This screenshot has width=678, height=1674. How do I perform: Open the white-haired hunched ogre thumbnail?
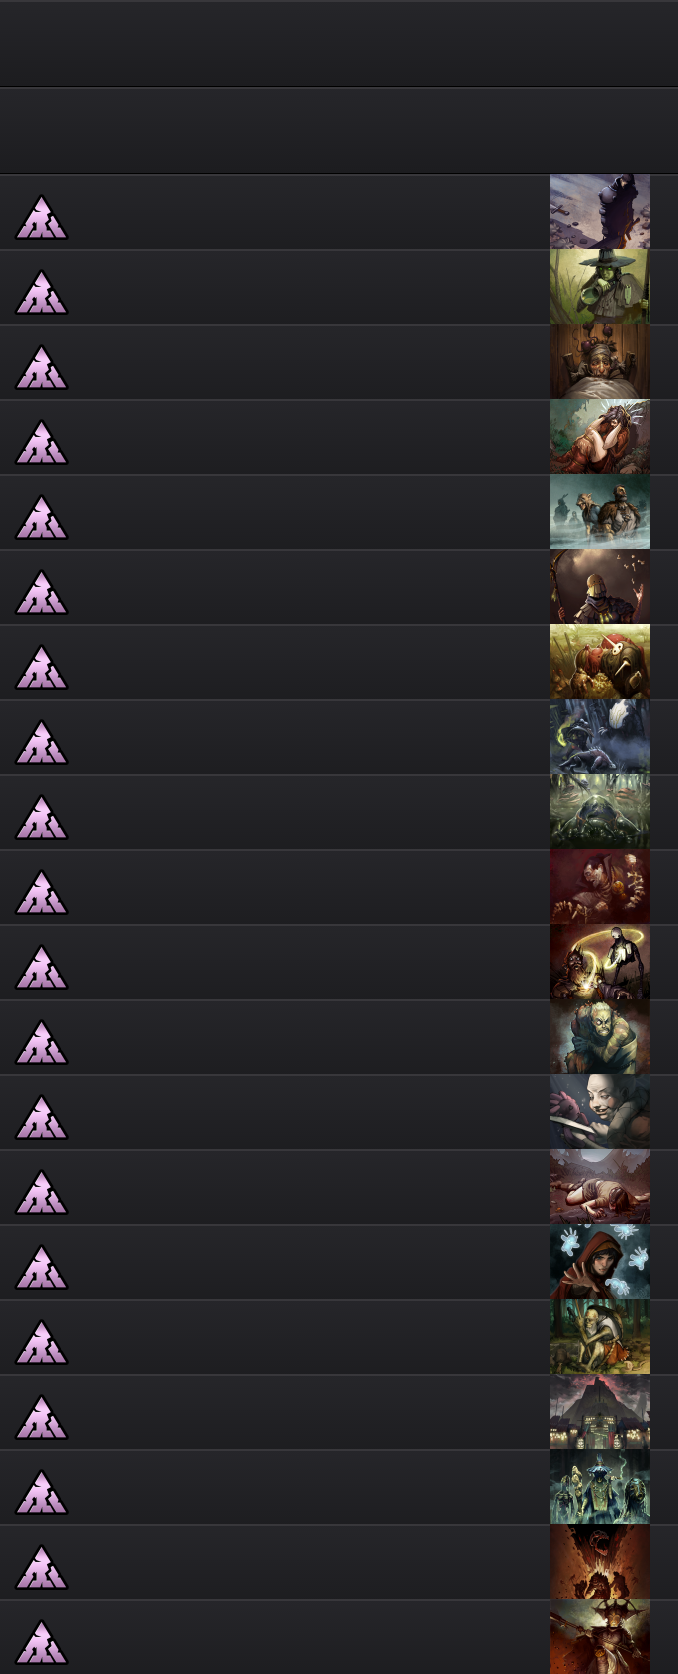[600, 1037]
